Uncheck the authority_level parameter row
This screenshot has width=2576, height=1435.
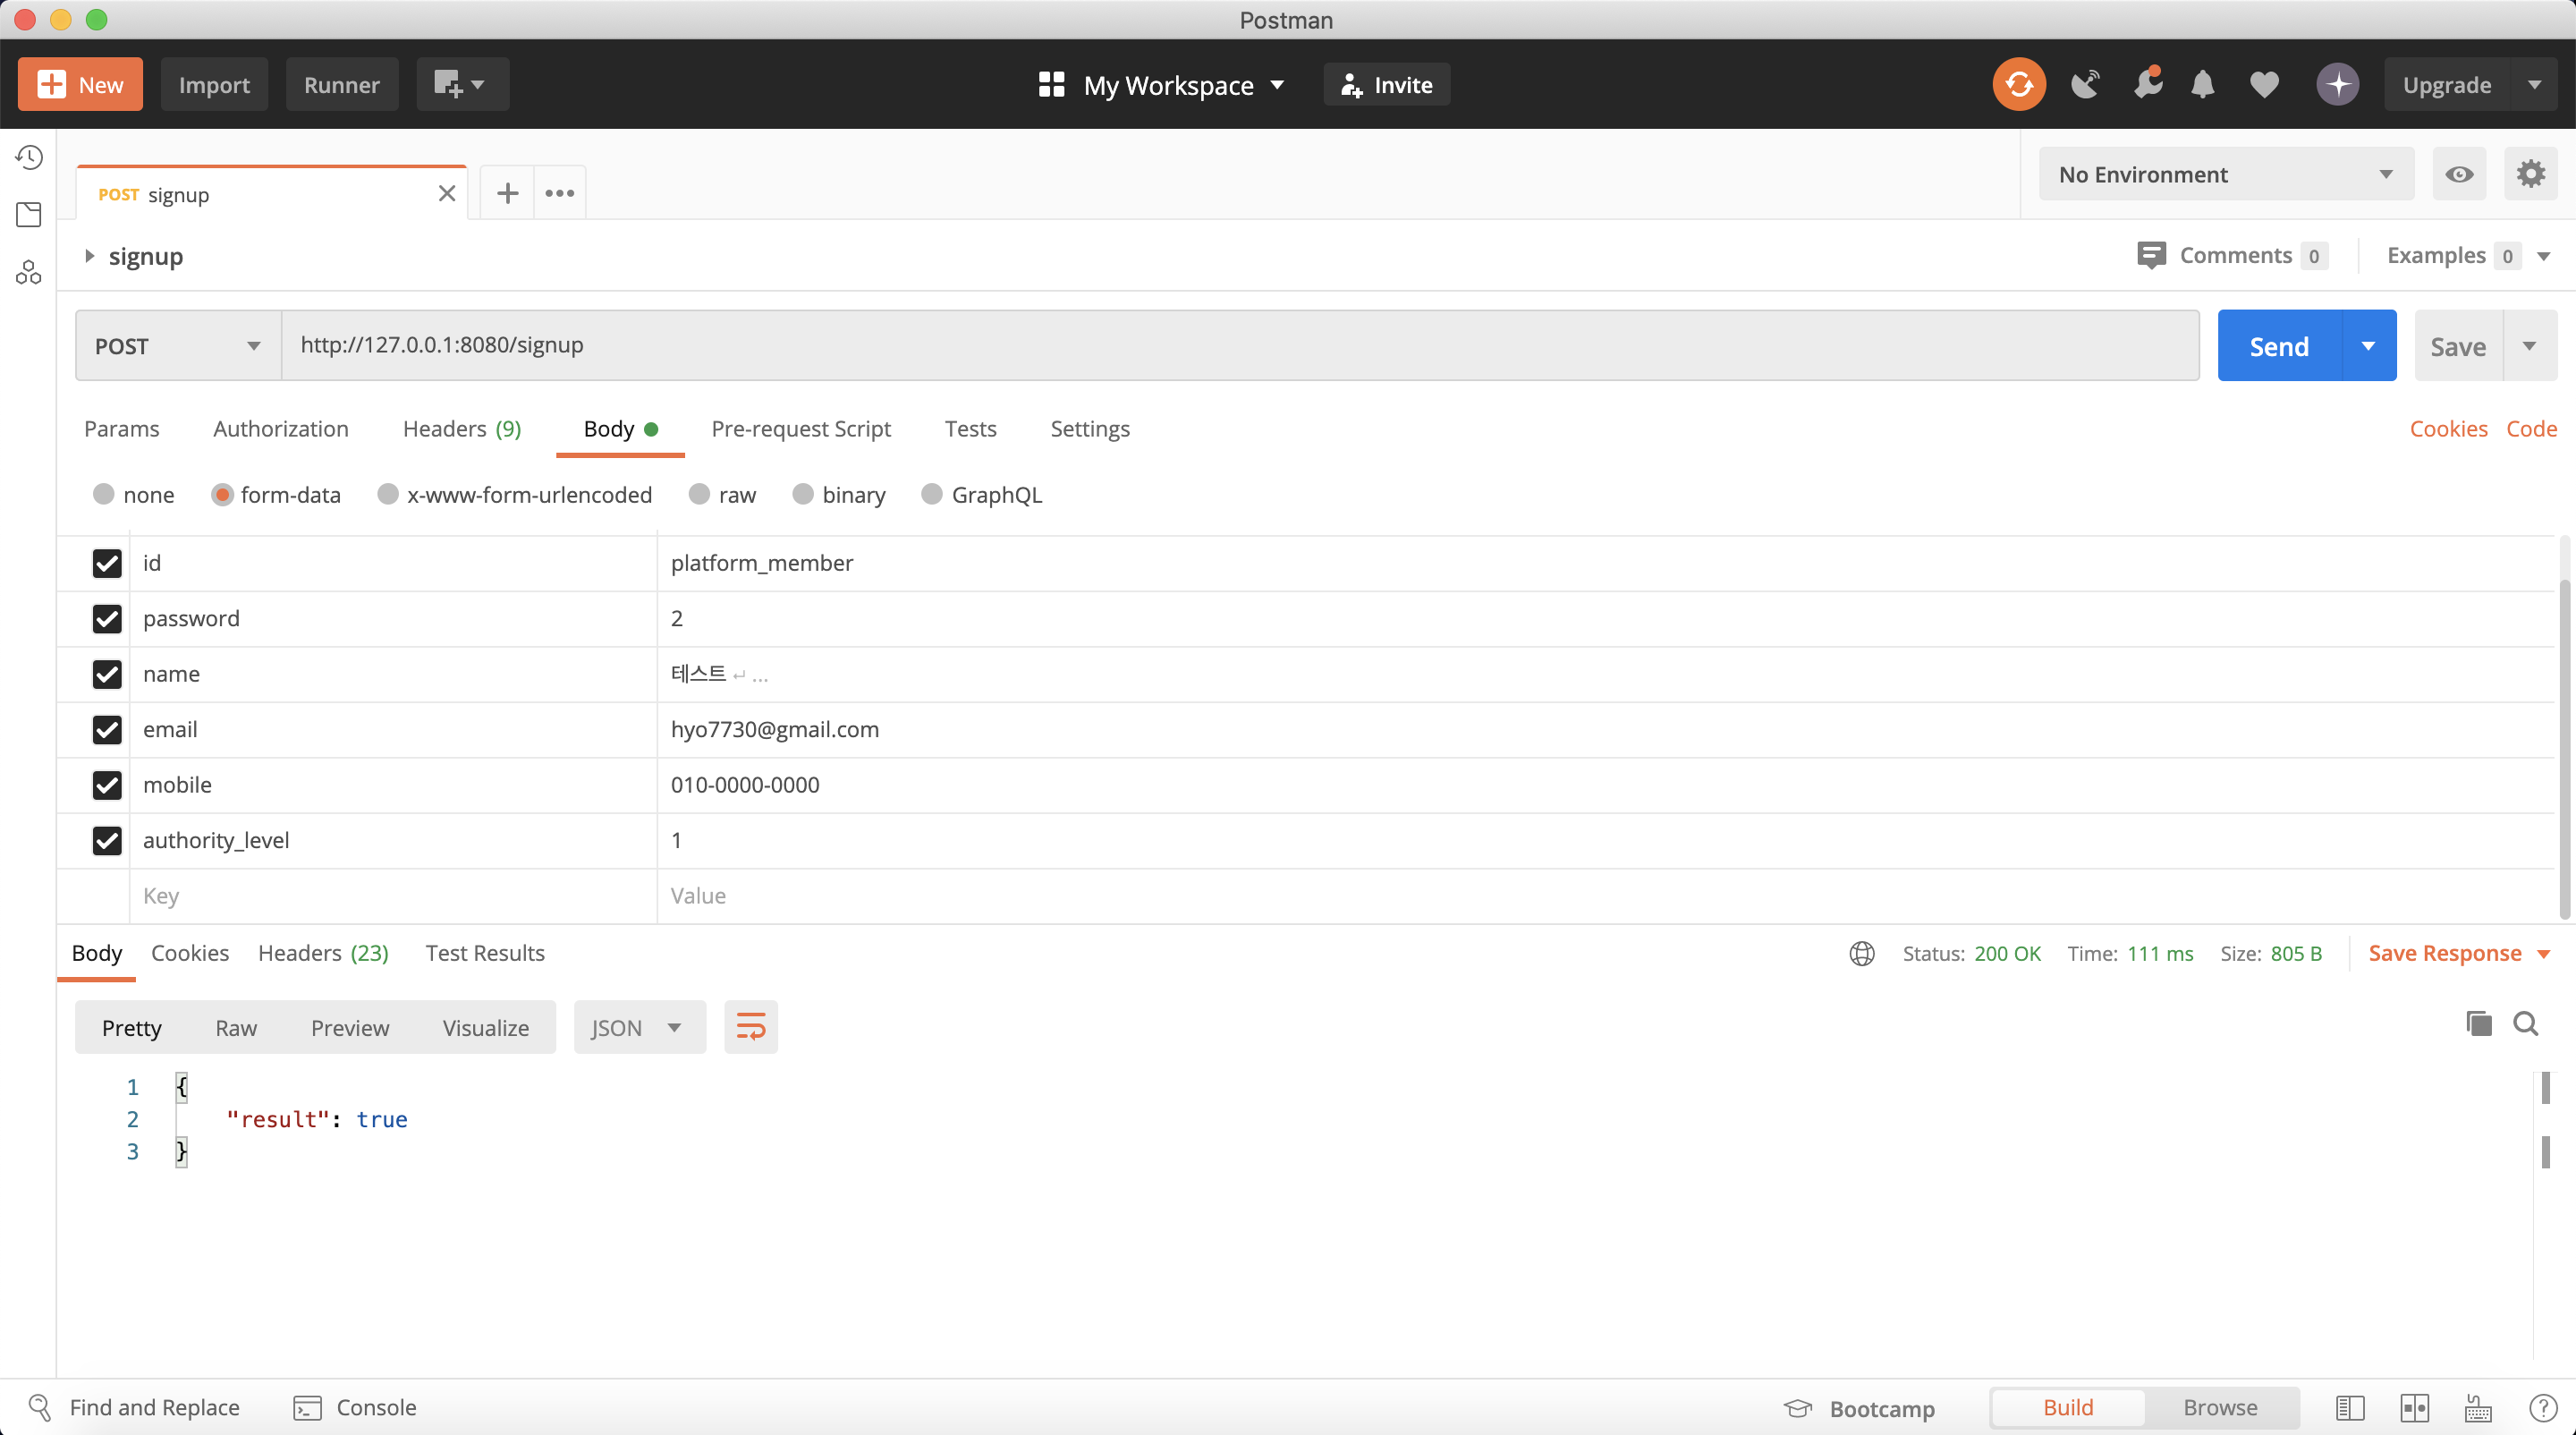(x=107, y=841)
